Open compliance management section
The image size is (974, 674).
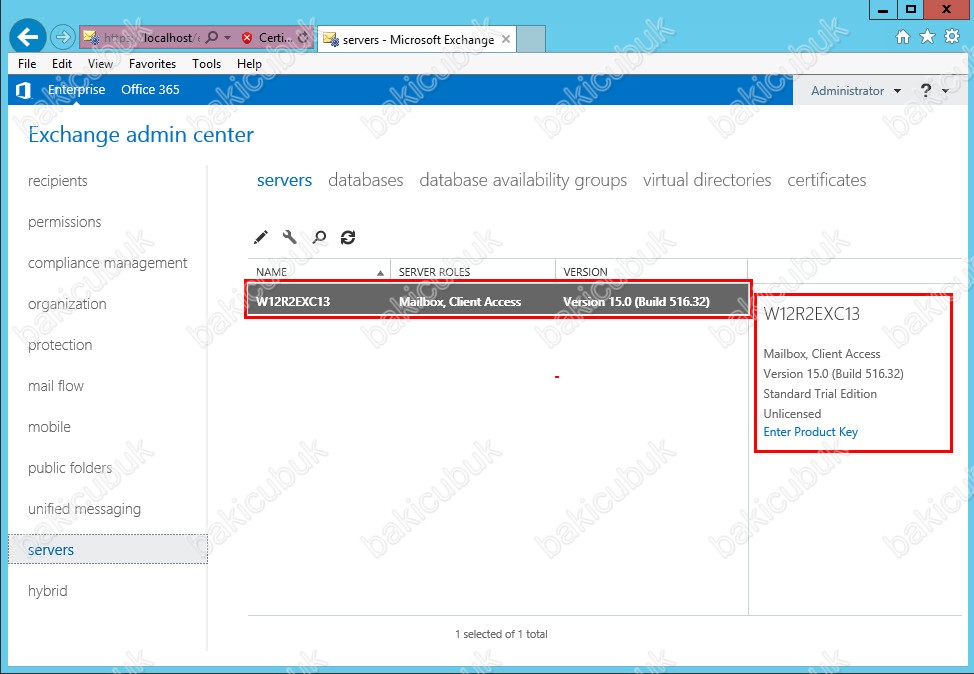[x=107, y=263]
